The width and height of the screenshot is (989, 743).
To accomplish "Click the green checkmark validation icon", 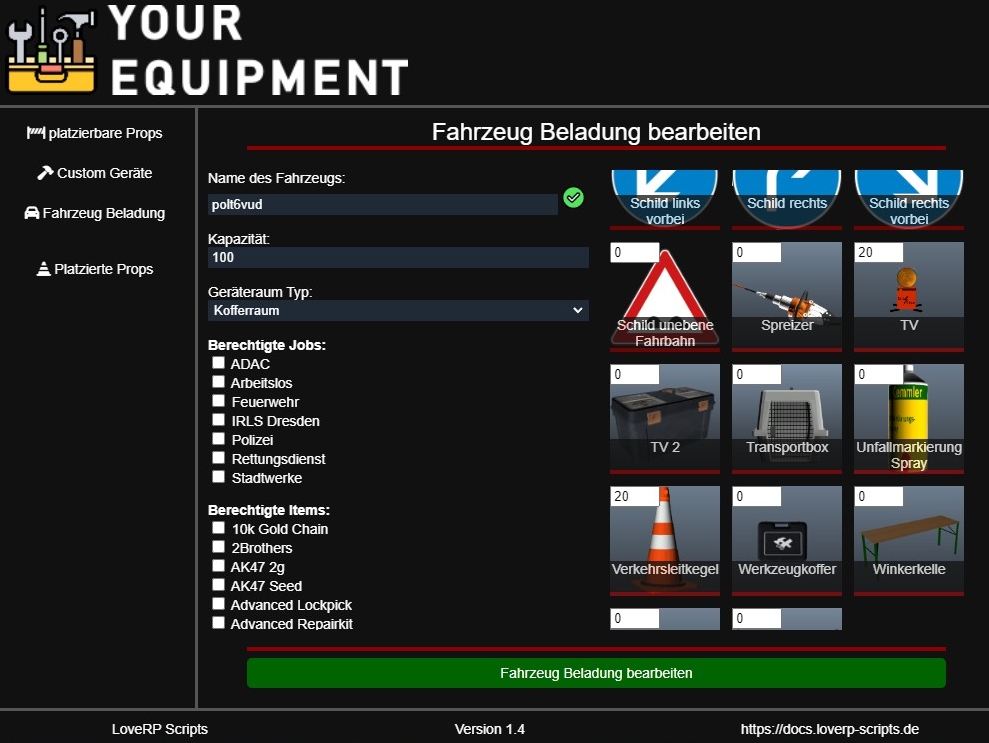I will [x=573, y=197].
